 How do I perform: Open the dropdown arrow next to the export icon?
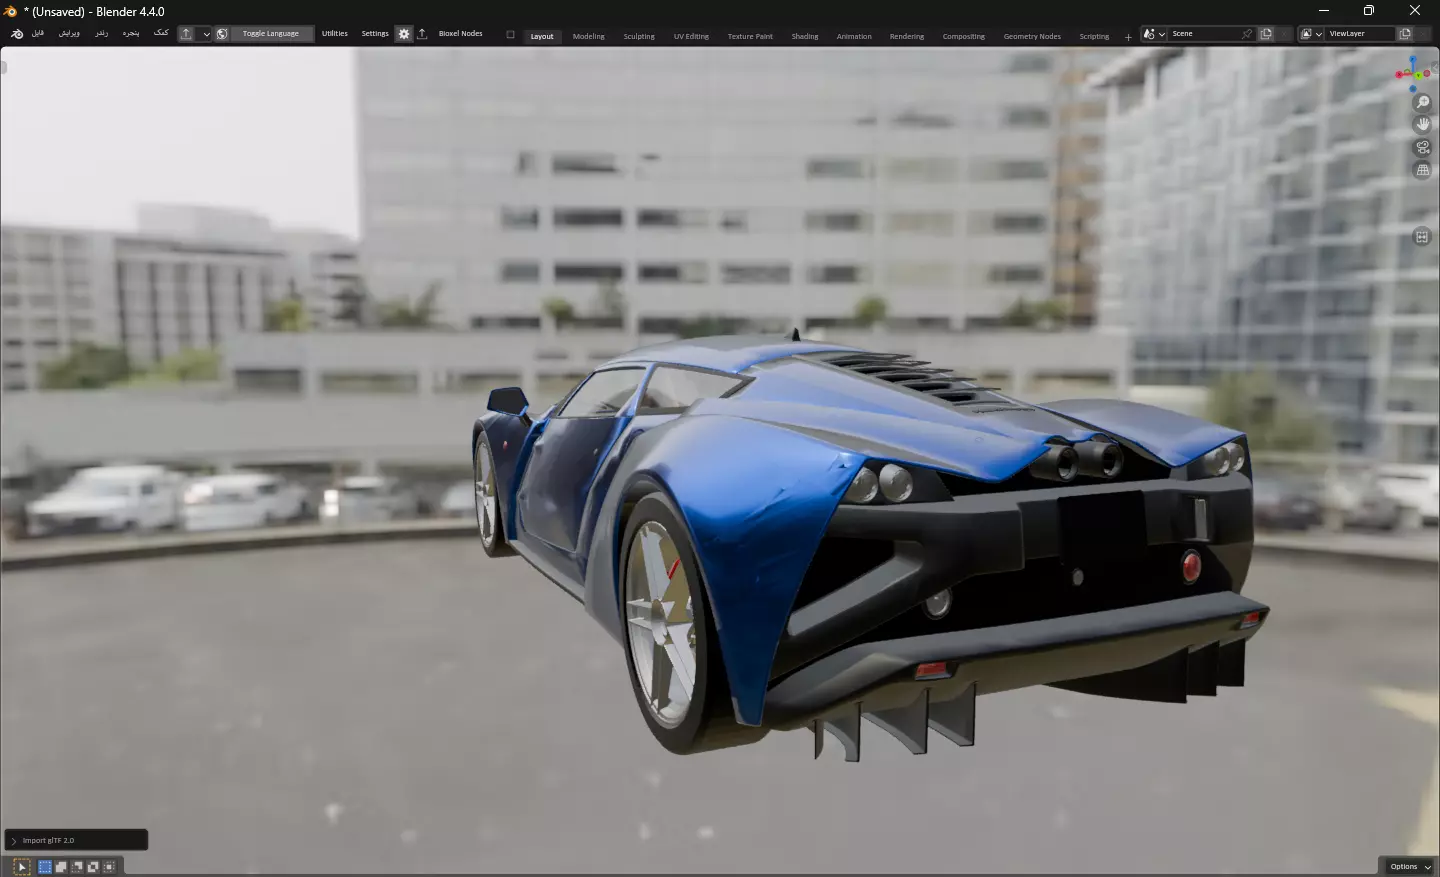pyautogui.click(x=206, y=34)
